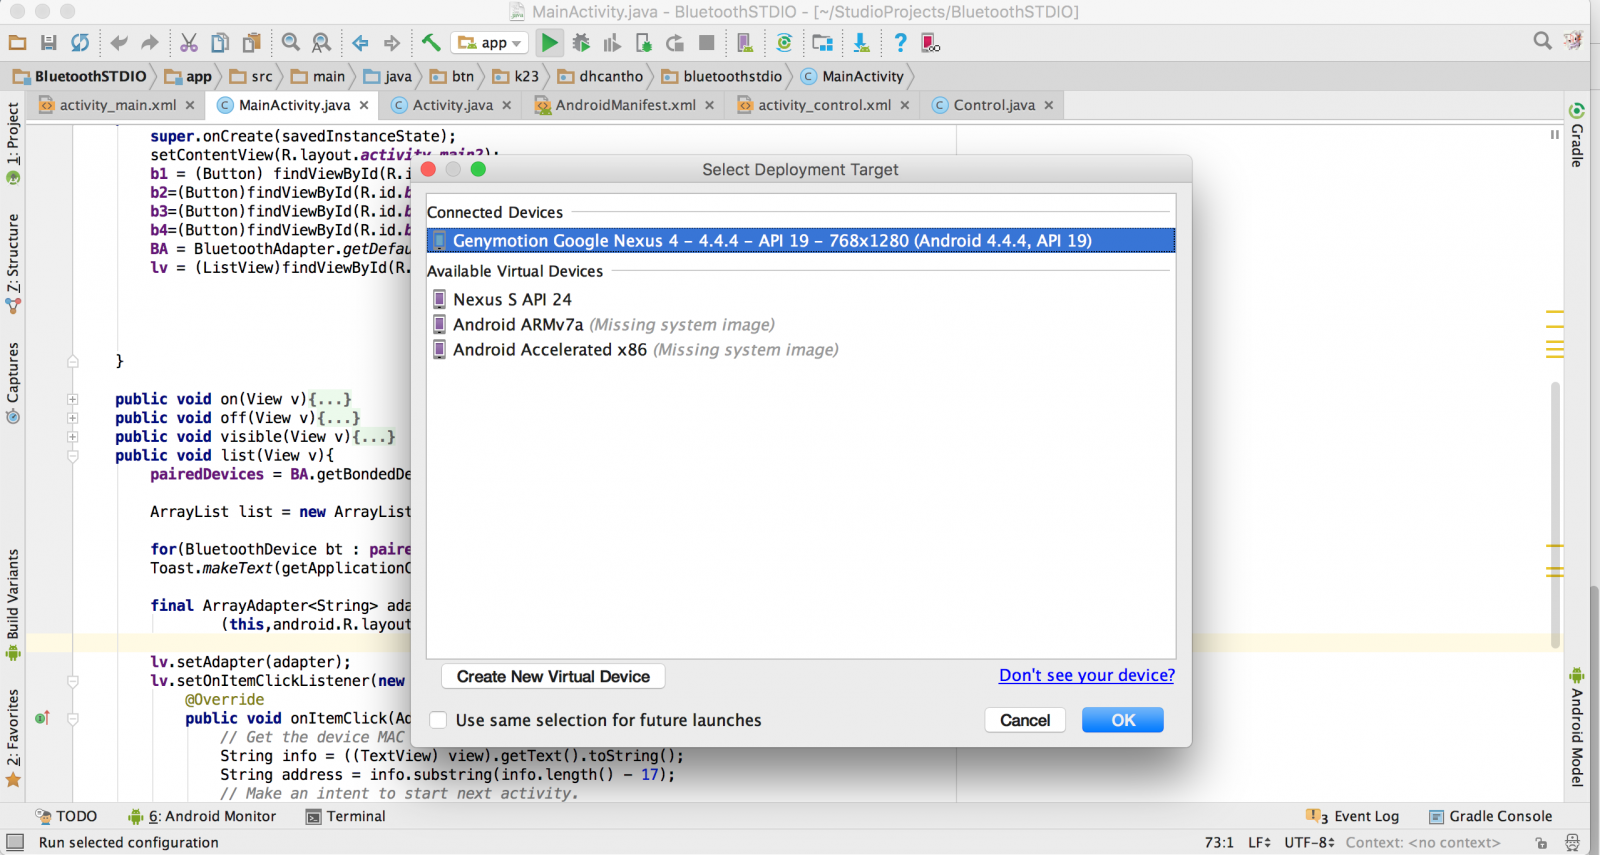This screenshot has width=1600, height=855.
Task: Open the Event Log panel
Action: [1352, 816]
